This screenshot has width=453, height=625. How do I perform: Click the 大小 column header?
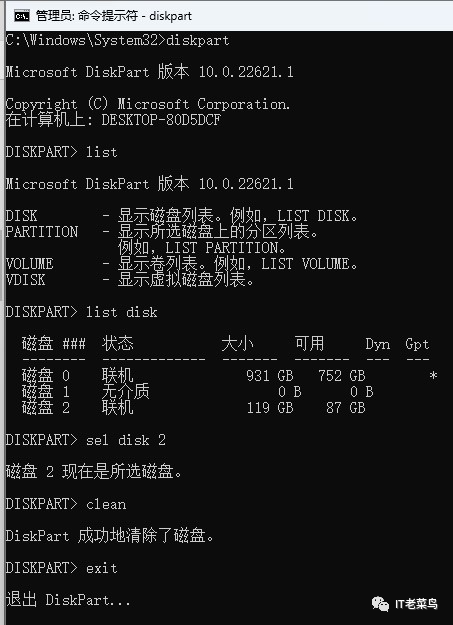(238, 344)
